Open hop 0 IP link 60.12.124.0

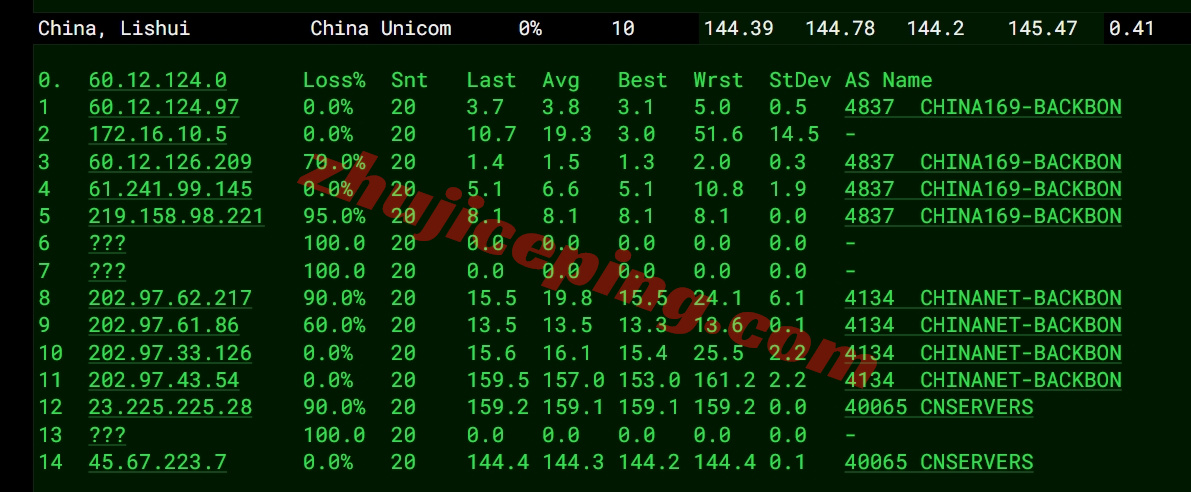click(157, 80)
